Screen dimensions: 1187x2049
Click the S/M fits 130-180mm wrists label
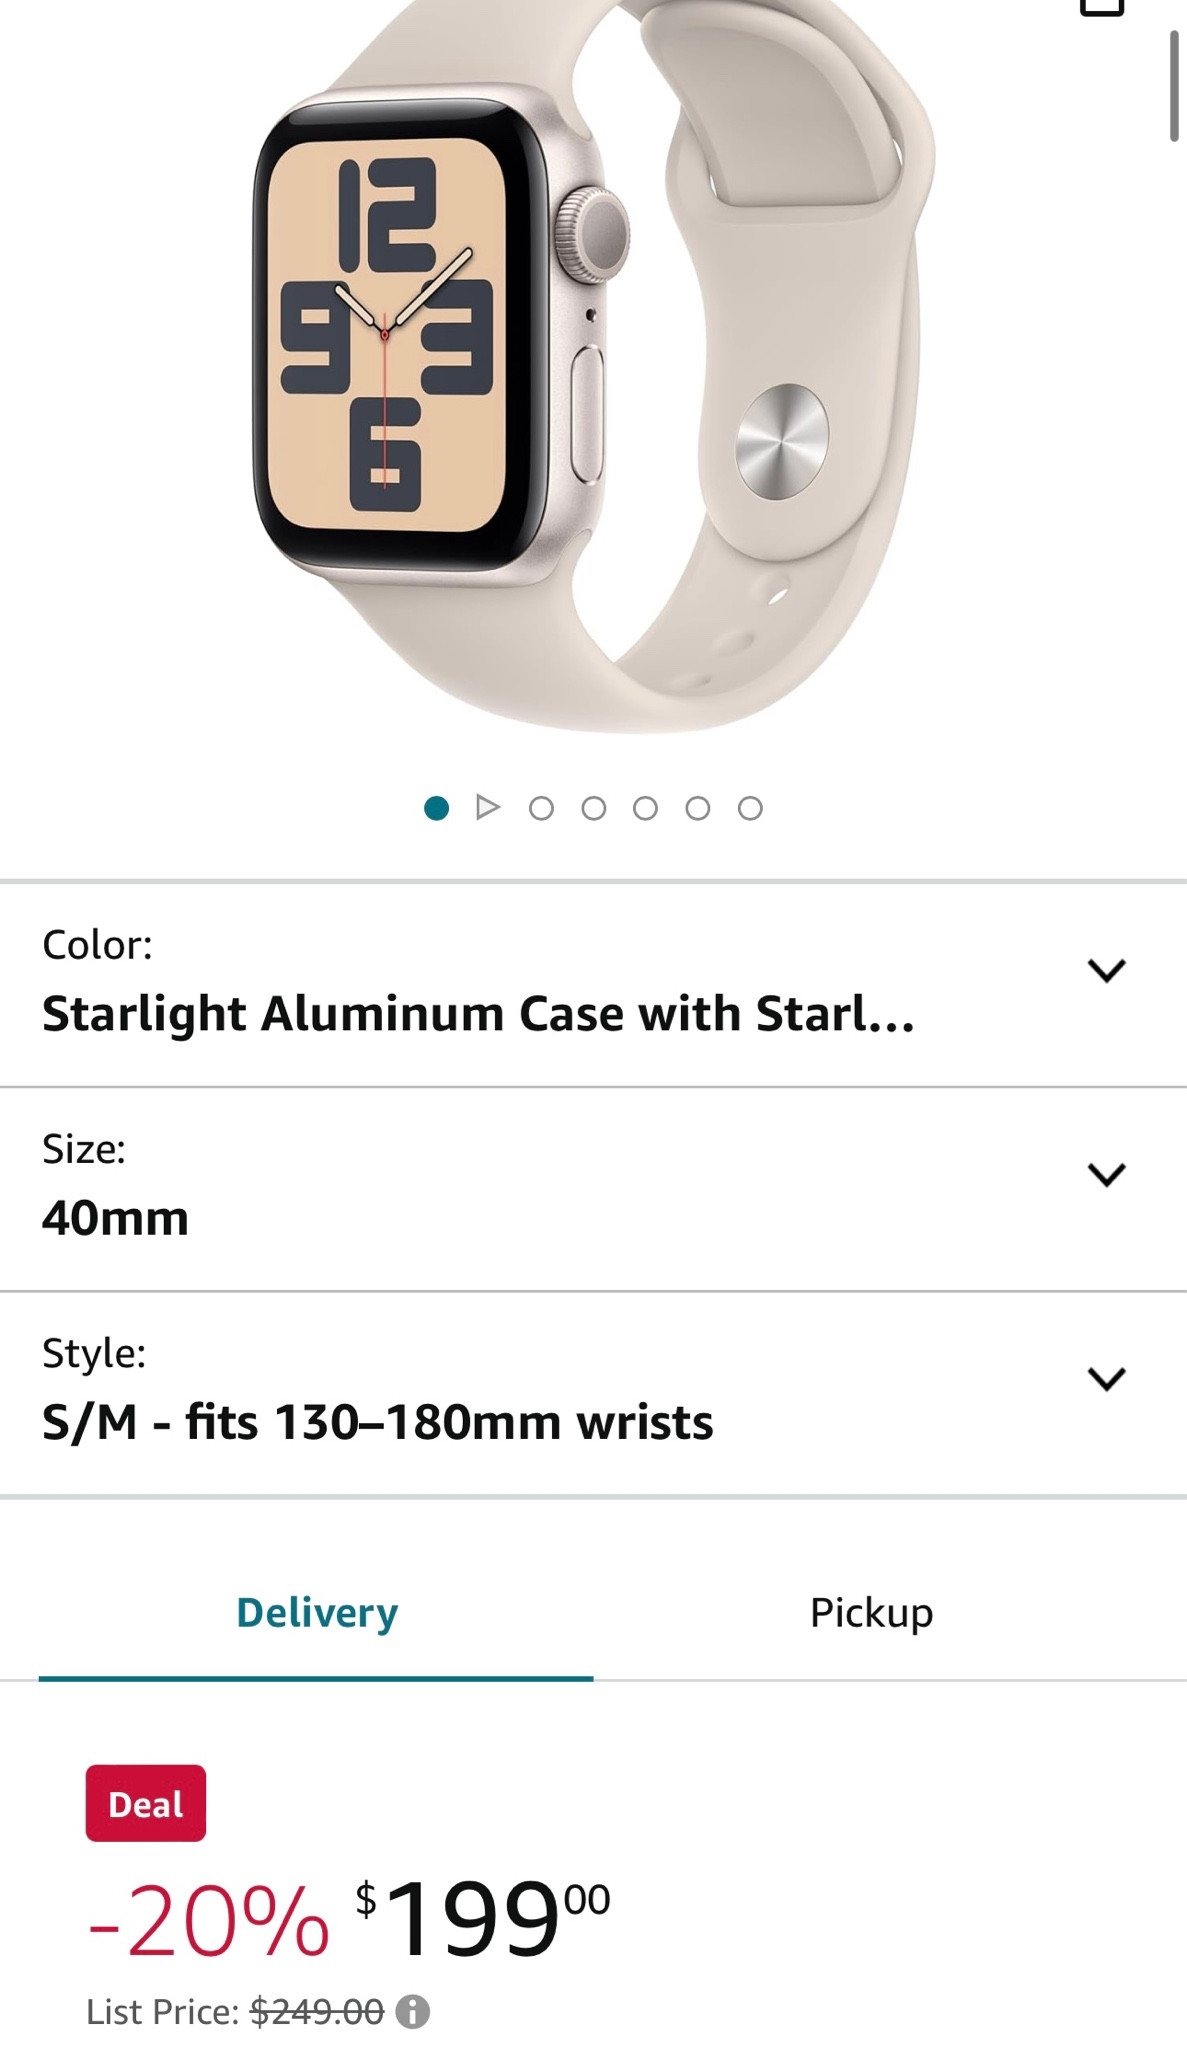(376, 1421)
